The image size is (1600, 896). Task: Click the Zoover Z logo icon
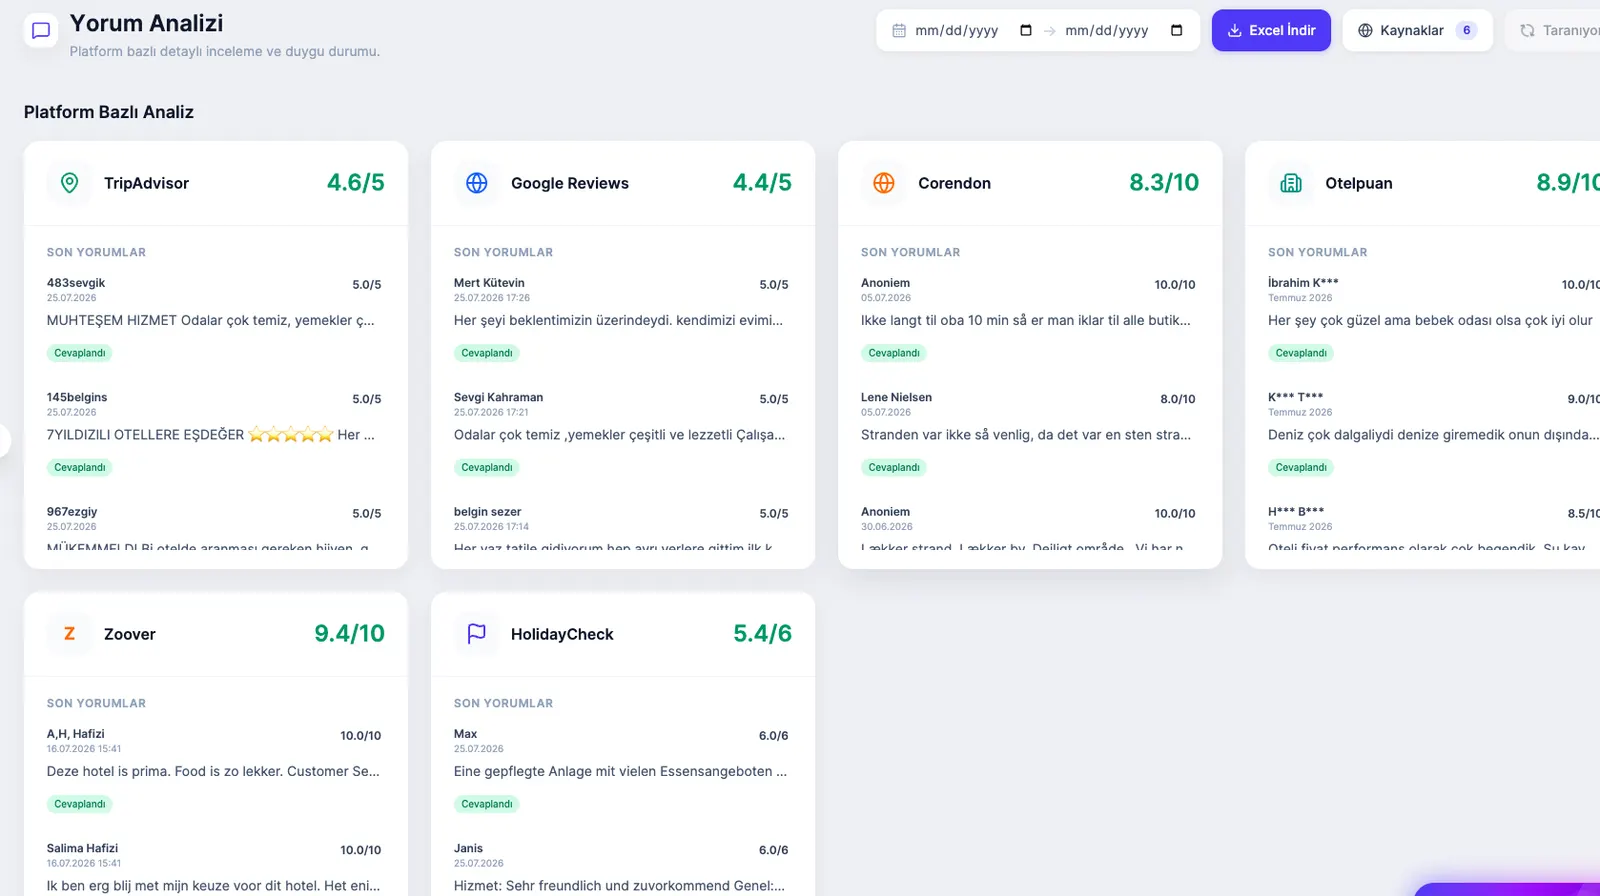70,634
